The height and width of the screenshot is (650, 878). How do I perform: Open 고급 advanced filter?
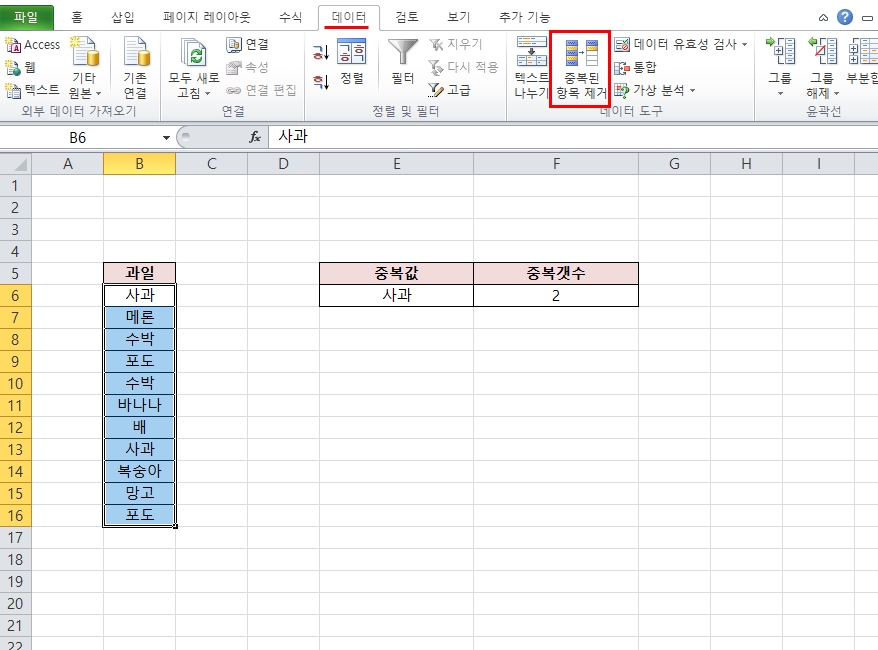tap(450, 90)
